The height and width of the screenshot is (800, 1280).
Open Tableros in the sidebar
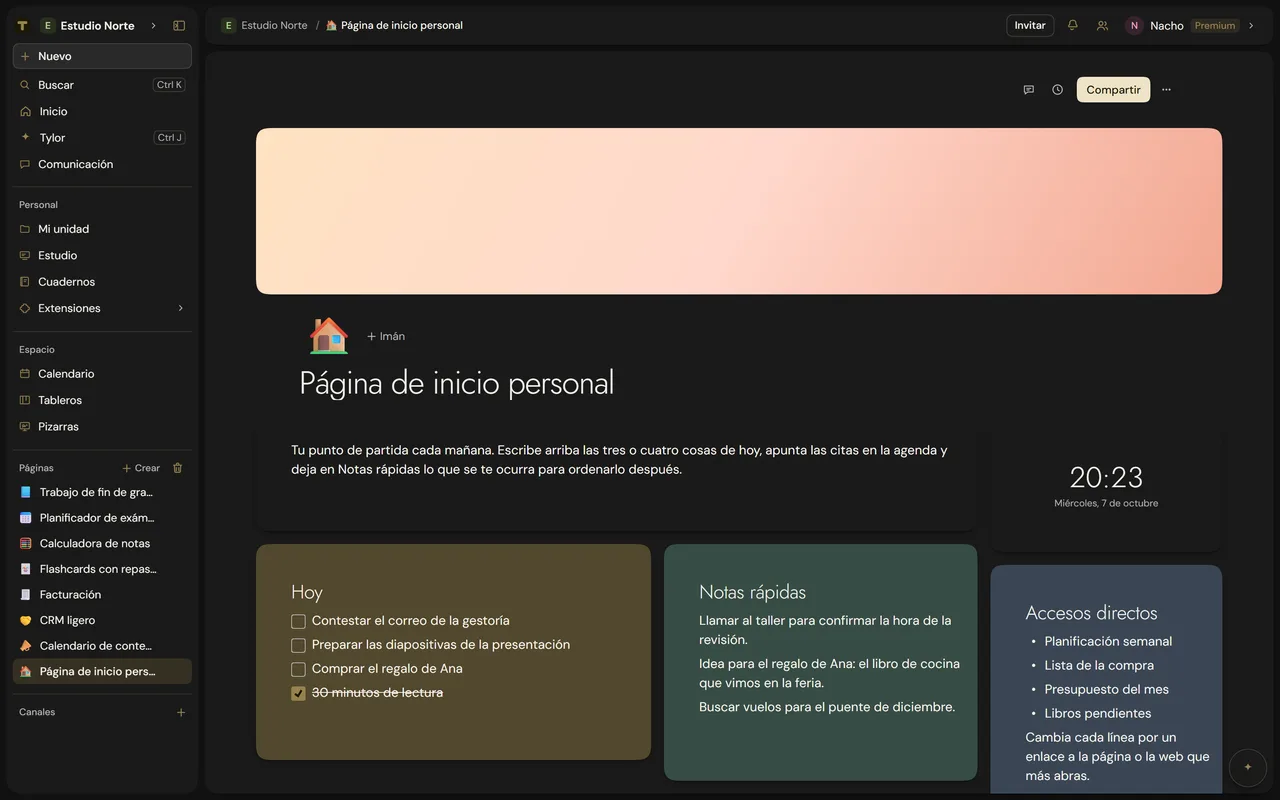(102, 400)
